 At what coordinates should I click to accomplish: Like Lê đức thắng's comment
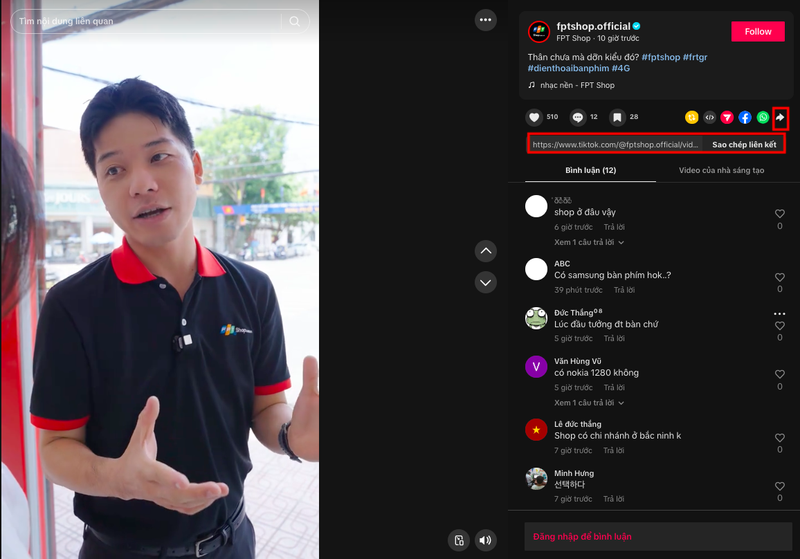point(780,438)
